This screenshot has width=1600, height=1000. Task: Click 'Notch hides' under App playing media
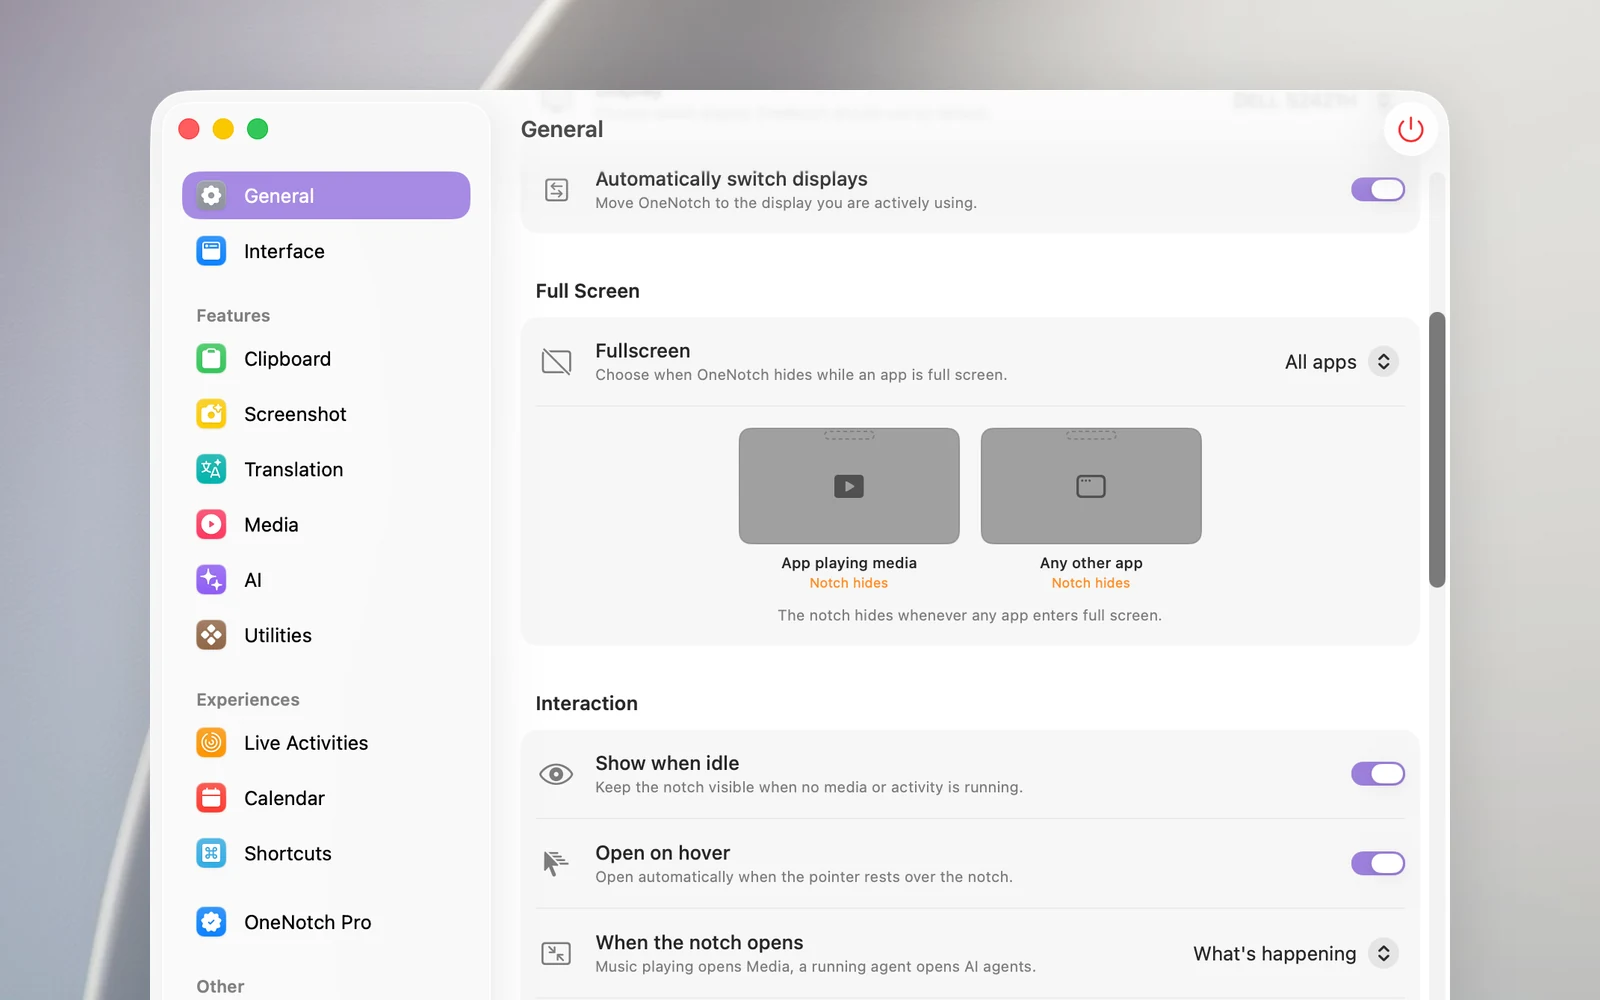[x=849, y=583]
